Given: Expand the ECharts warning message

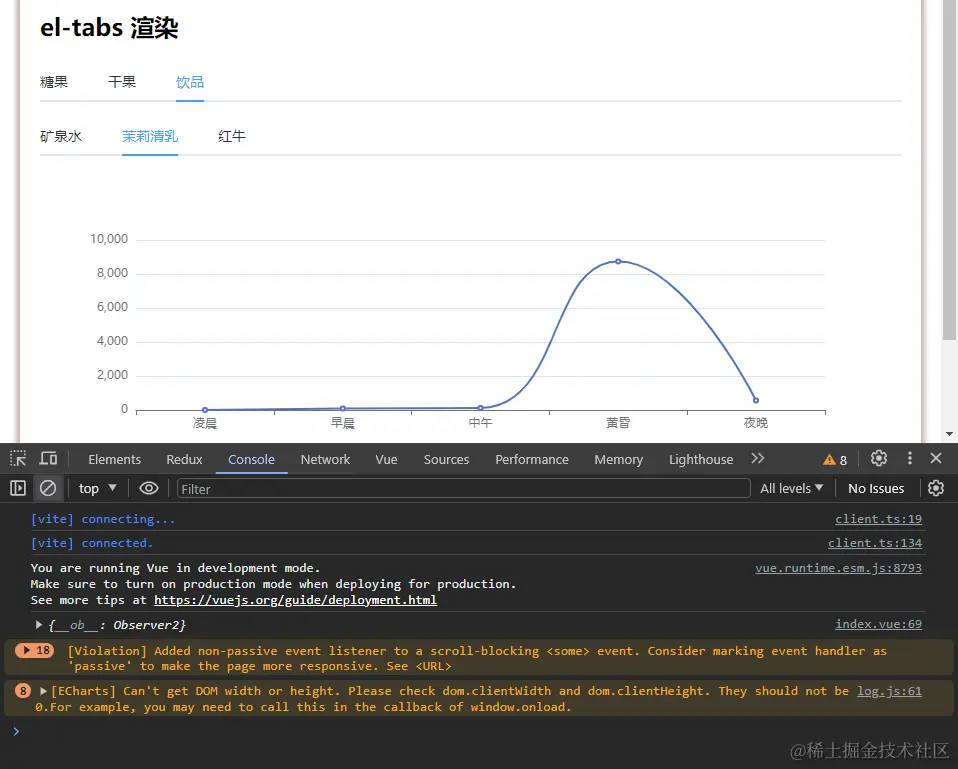Looking at the screenshot, I should point(44,691).
